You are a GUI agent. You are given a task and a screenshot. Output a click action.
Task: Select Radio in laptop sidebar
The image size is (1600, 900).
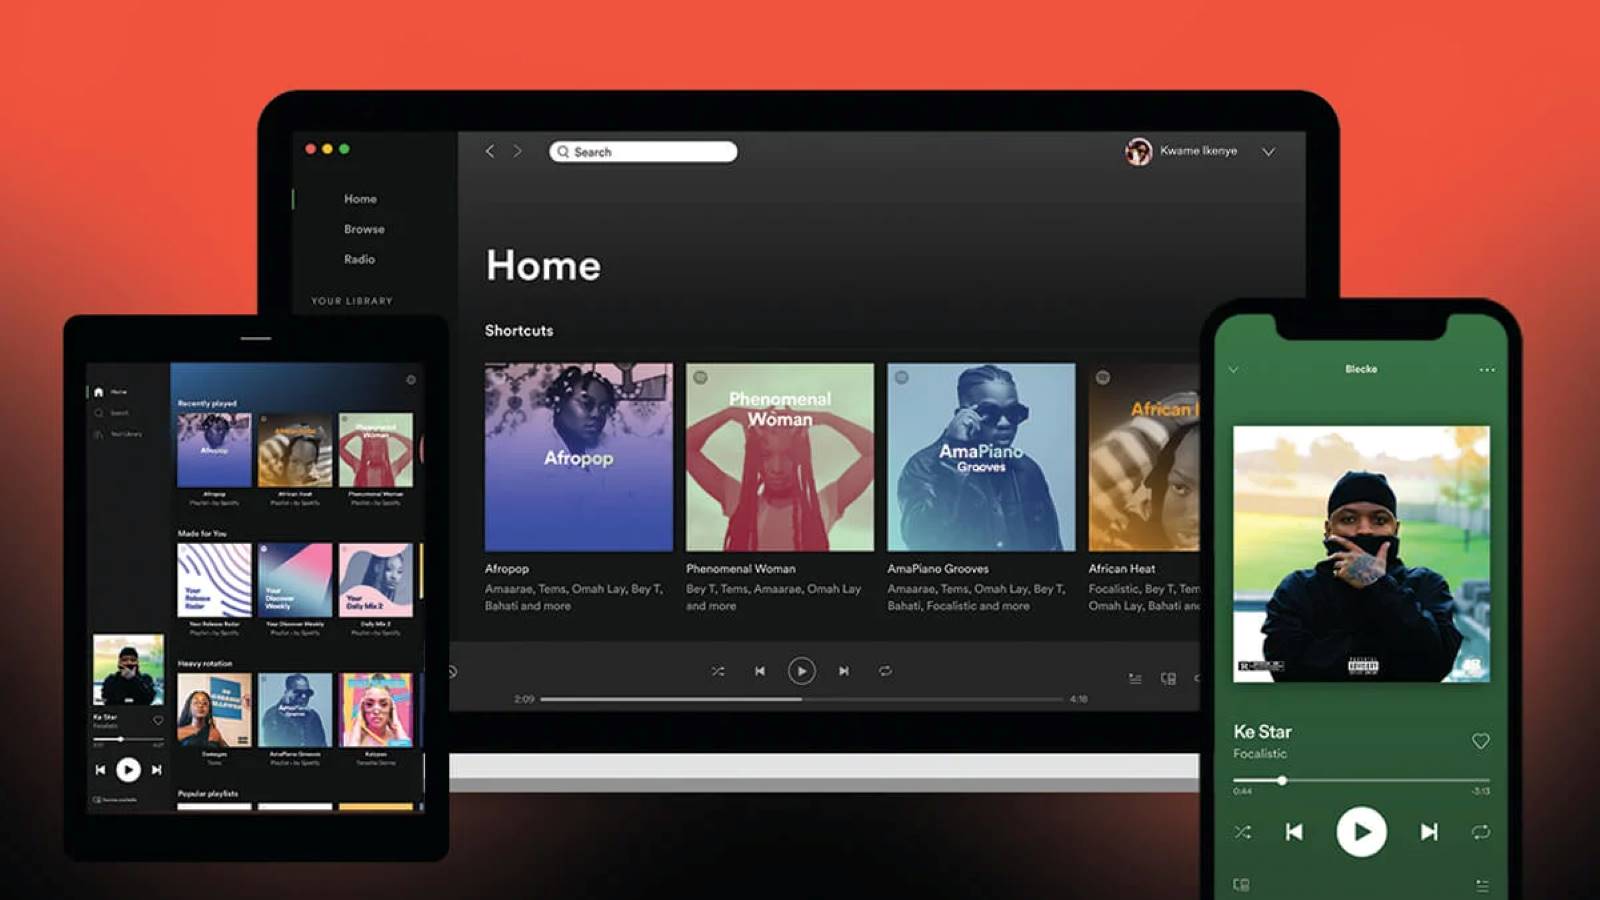pyautogui.click(x=359, y=259)
